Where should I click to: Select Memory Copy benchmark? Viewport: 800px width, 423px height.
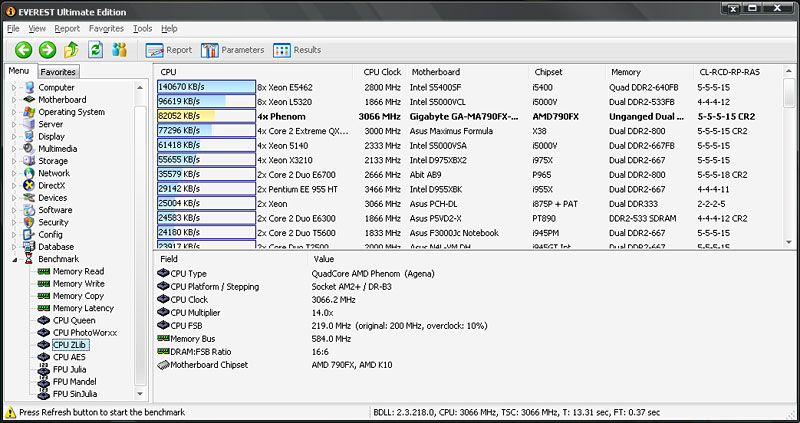(78, 296)
